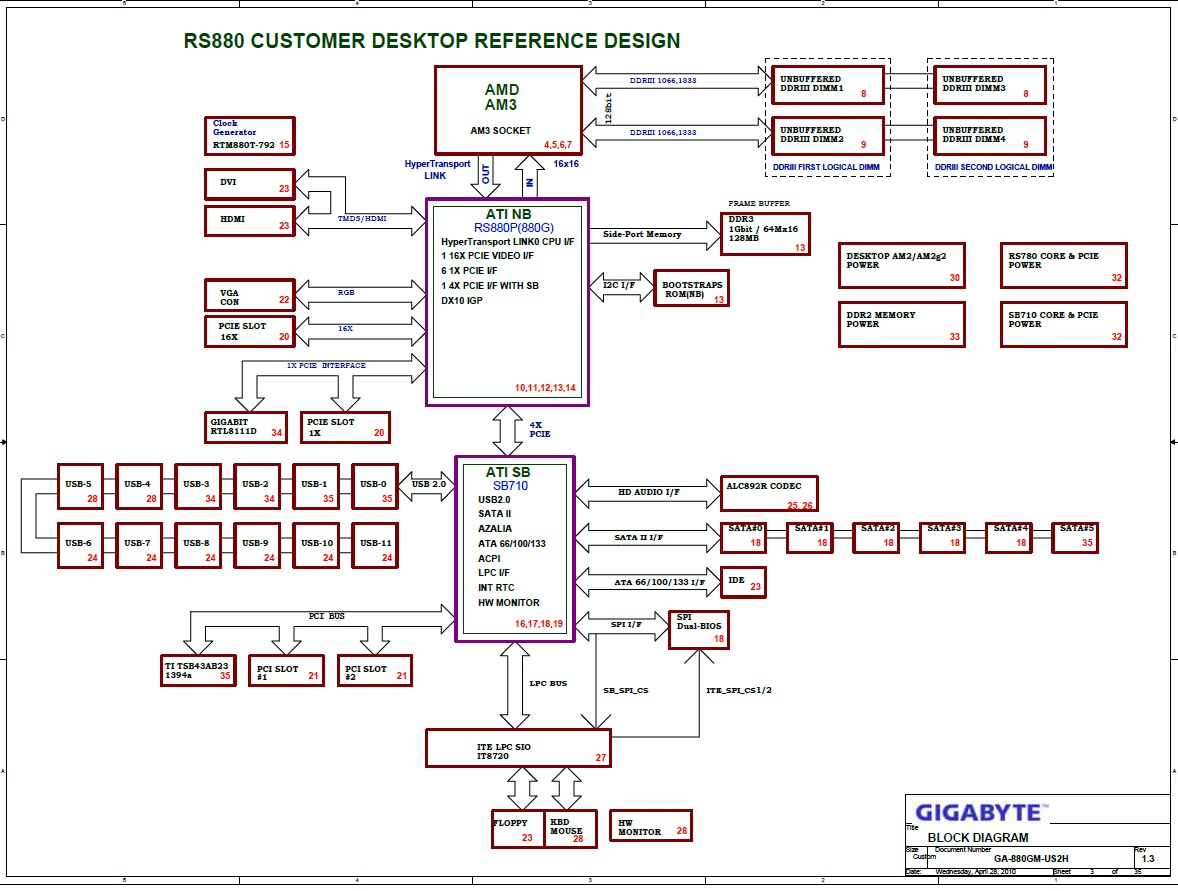Click the TI TSB43AB23 1394a block

(x=198, y=670)
